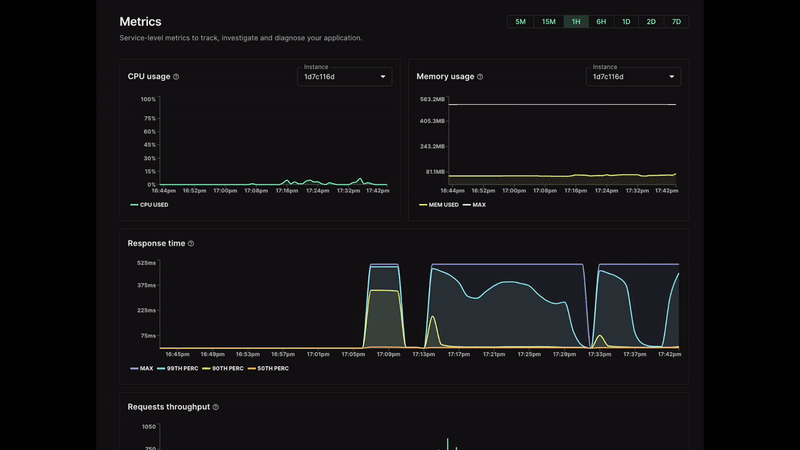800x450 pixels.
Task: Switch to the 15M time range
Action: [x=548, y=21]
